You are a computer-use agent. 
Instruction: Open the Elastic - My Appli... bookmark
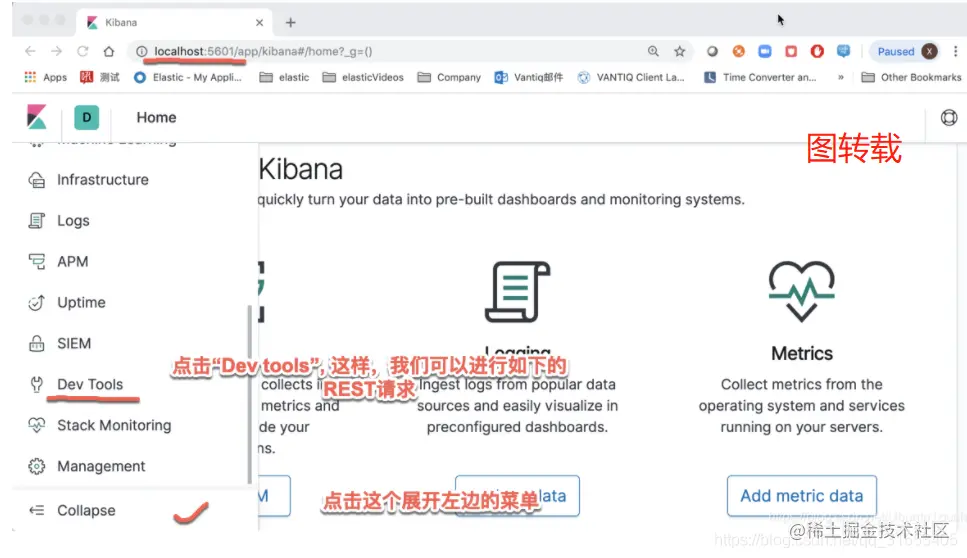(x=187, y=77)
